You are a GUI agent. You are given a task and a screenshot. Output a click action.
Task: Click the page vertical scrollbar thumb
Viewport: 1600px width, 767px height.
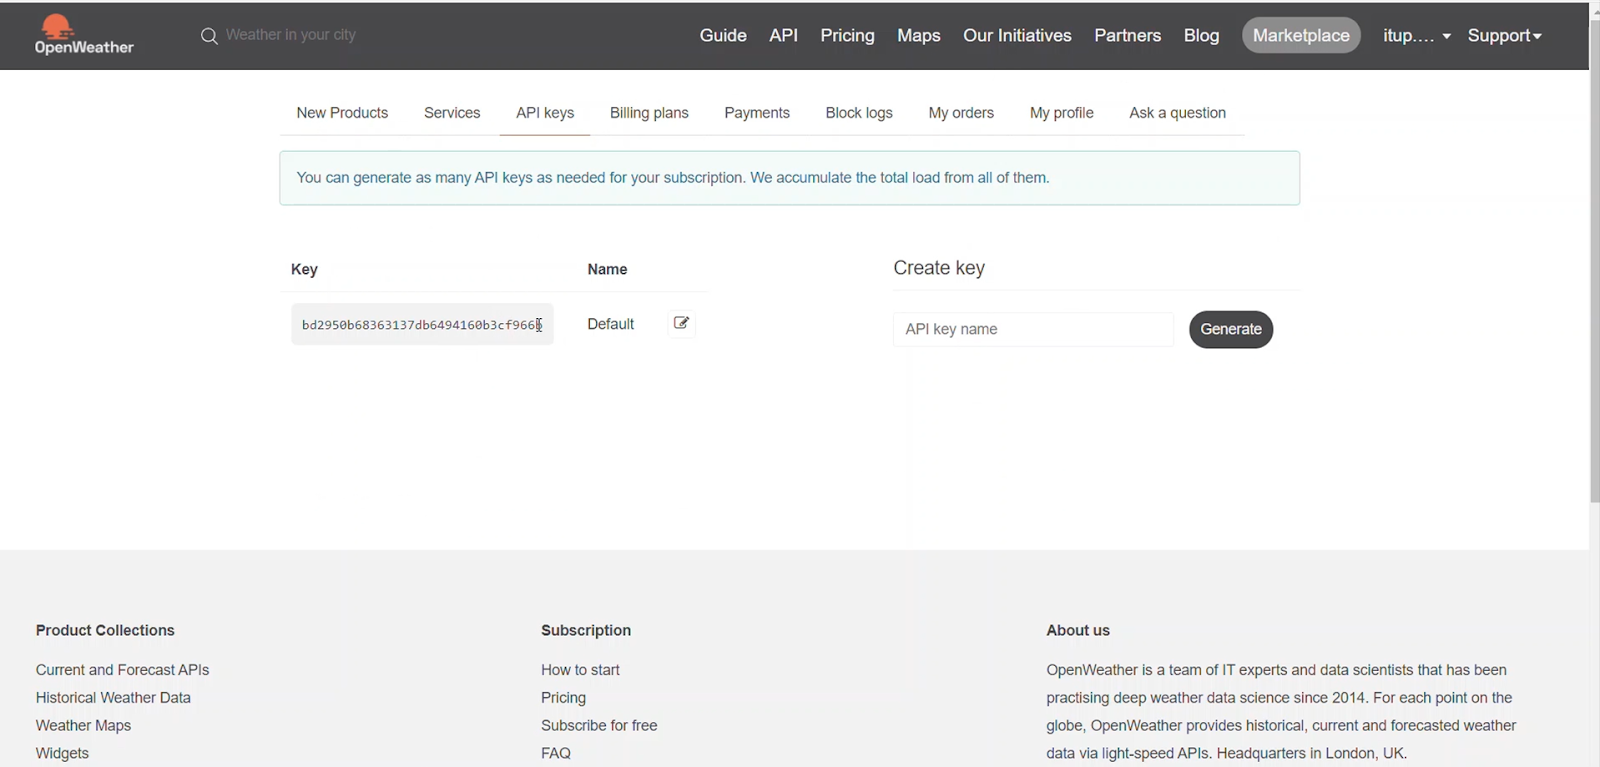tap(1594, 260)
